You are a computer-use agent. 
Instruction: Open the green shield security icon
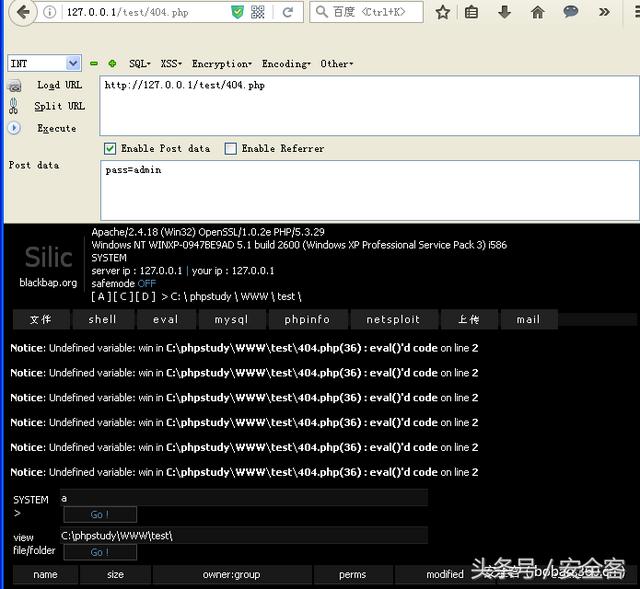coord(237,12)
